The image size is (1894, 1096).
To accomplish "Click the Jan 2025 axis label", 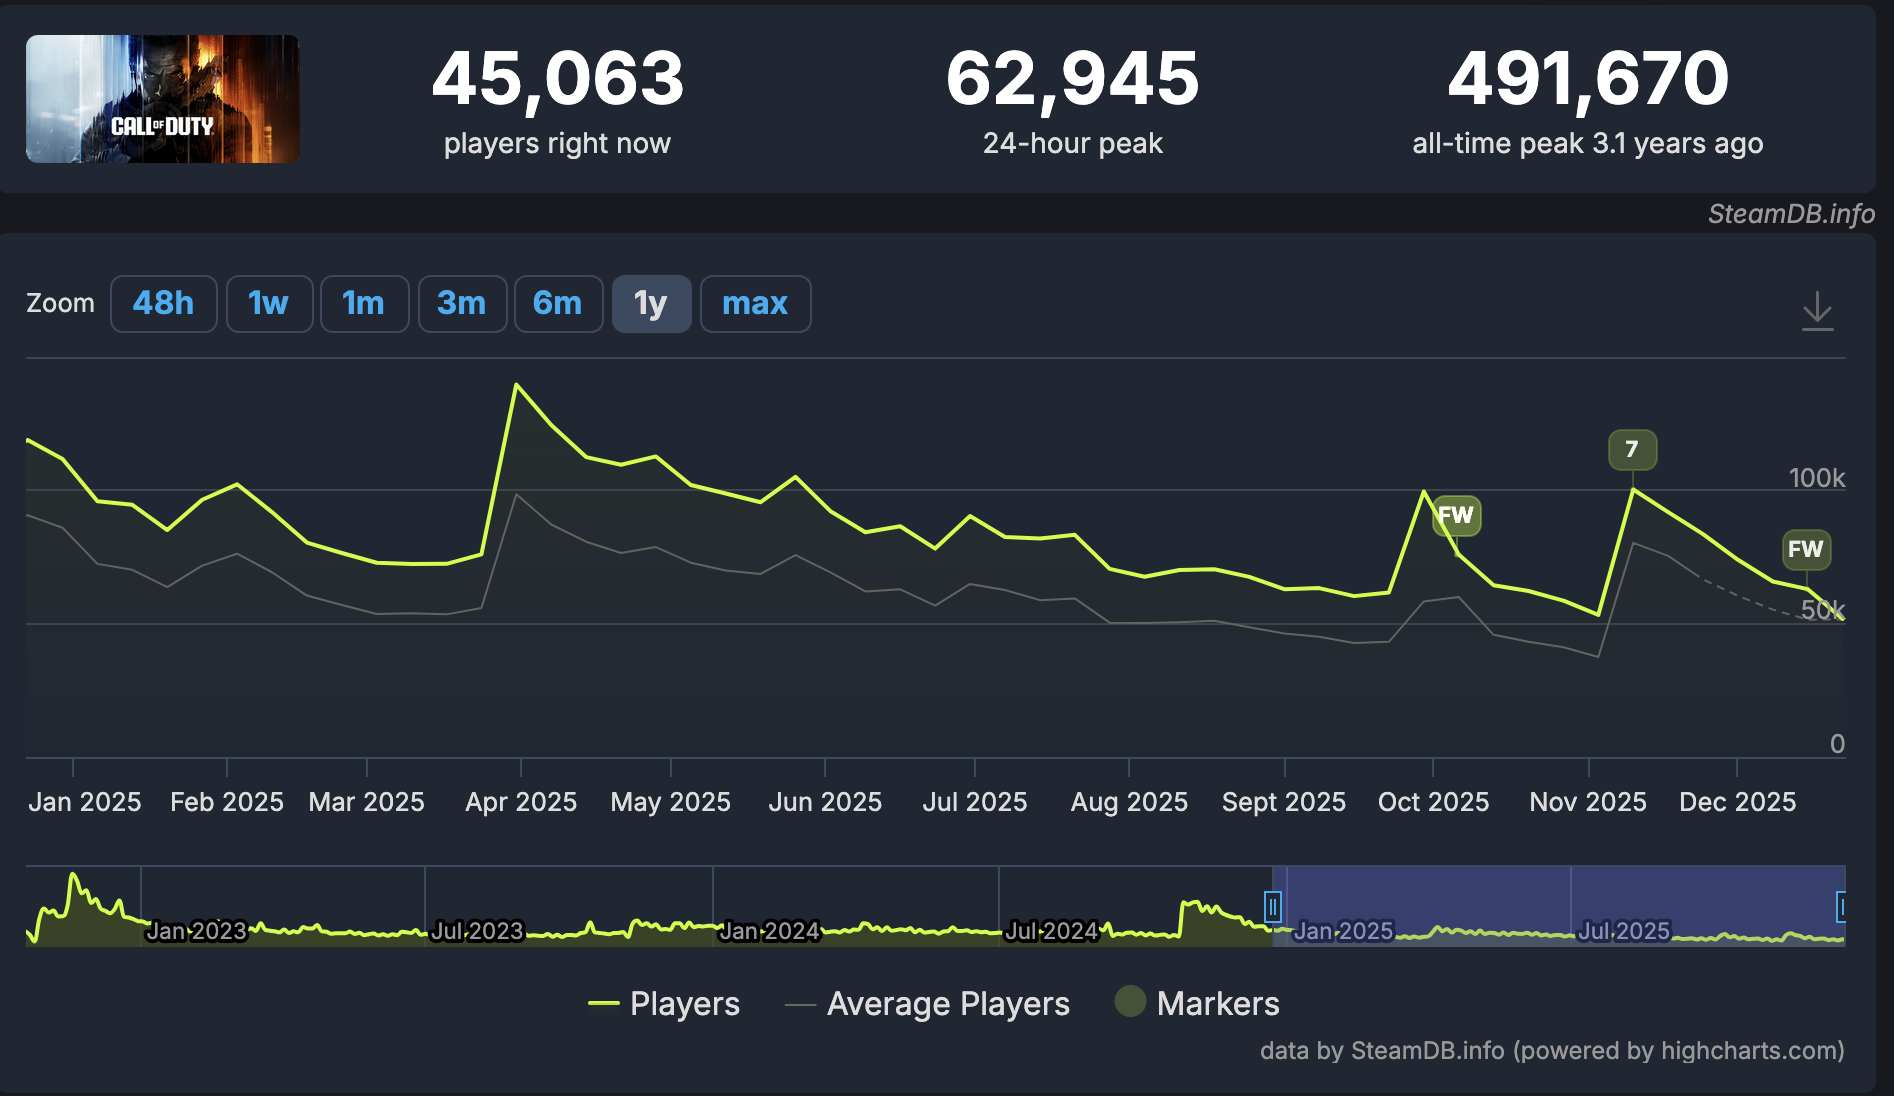I will [x=85, y=802].
